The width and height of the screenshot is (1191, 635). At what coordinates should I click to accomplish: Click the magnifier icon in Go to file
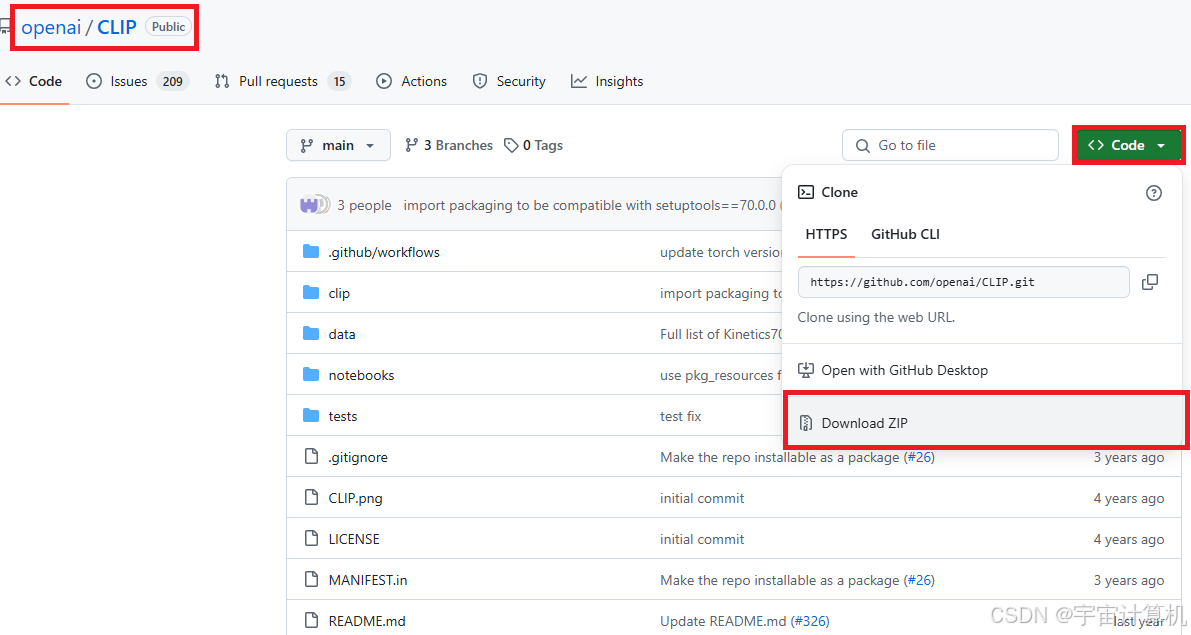(863, 146)
